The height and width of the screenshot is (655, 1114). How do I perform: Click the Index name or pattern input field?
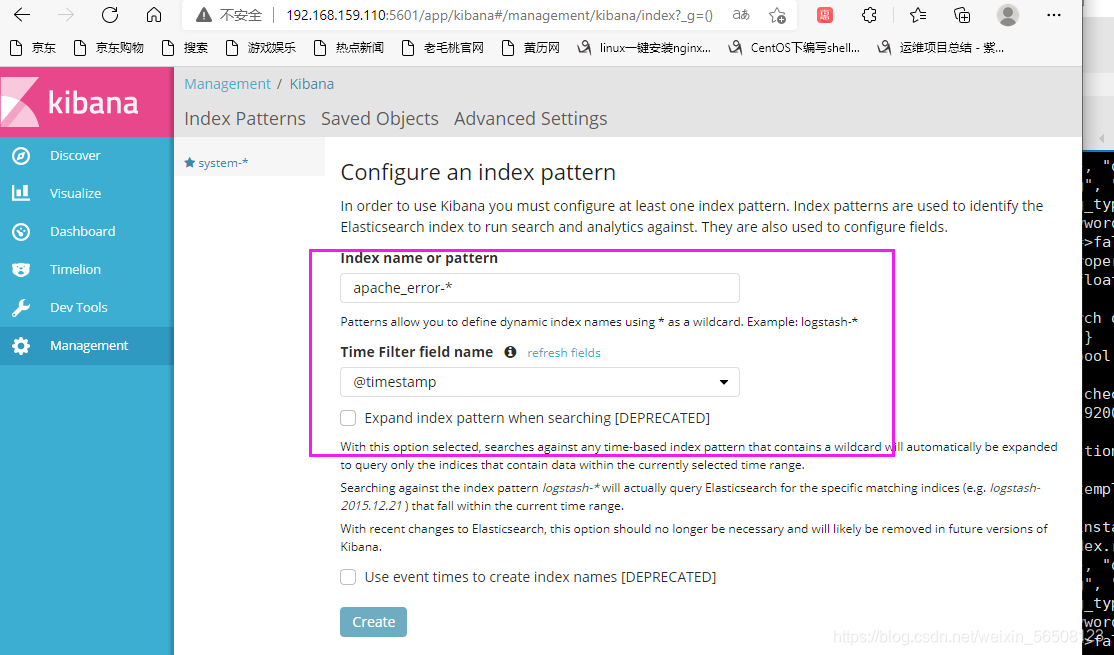(x=540, y=288)
